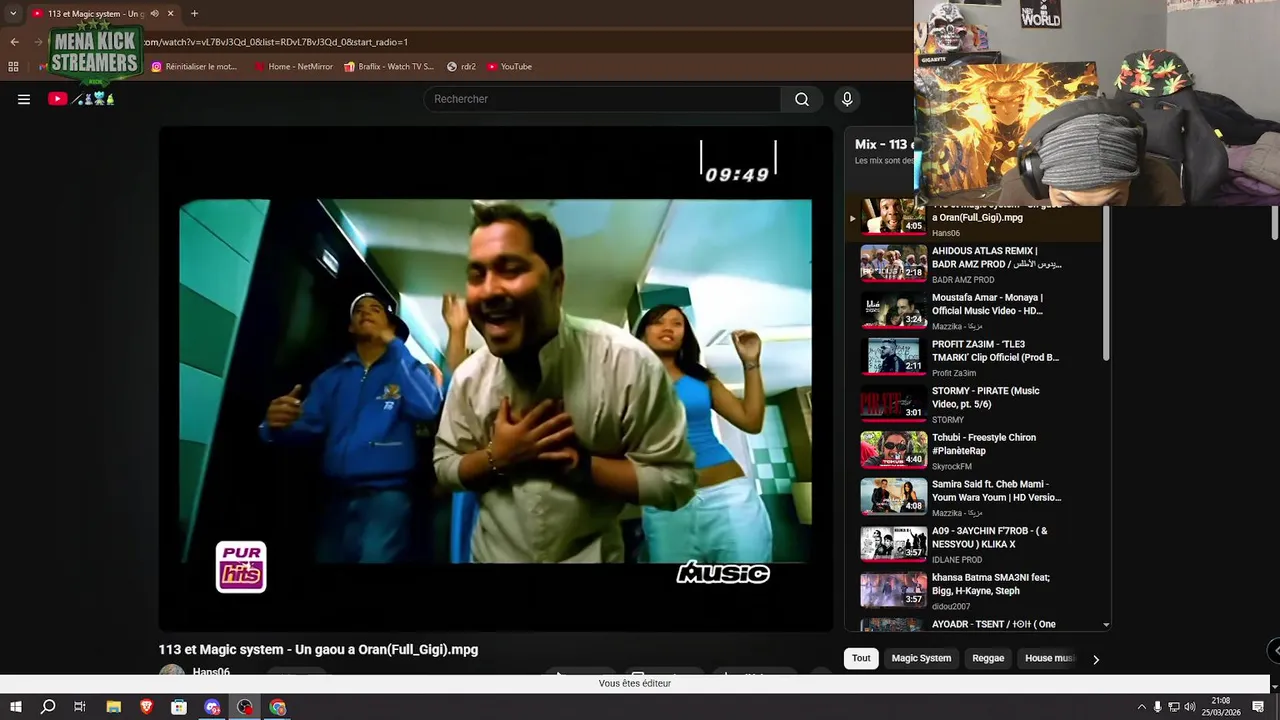The height and width of the screenshot is (720, 1280).
Task: Show more filter chips with right arrow
Action: coord(1096,659)
